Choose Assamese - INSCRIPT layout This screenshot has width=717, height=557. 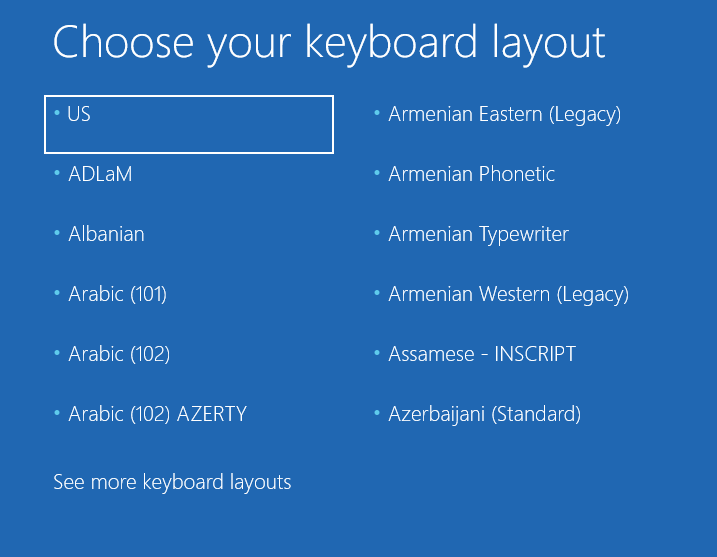click(x=482, y=354)
